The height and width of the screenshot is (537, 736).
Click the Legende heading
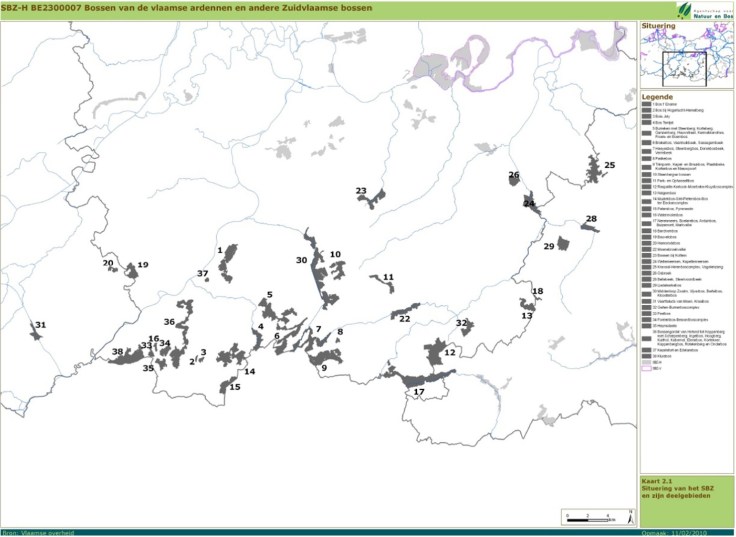point(658,97)
